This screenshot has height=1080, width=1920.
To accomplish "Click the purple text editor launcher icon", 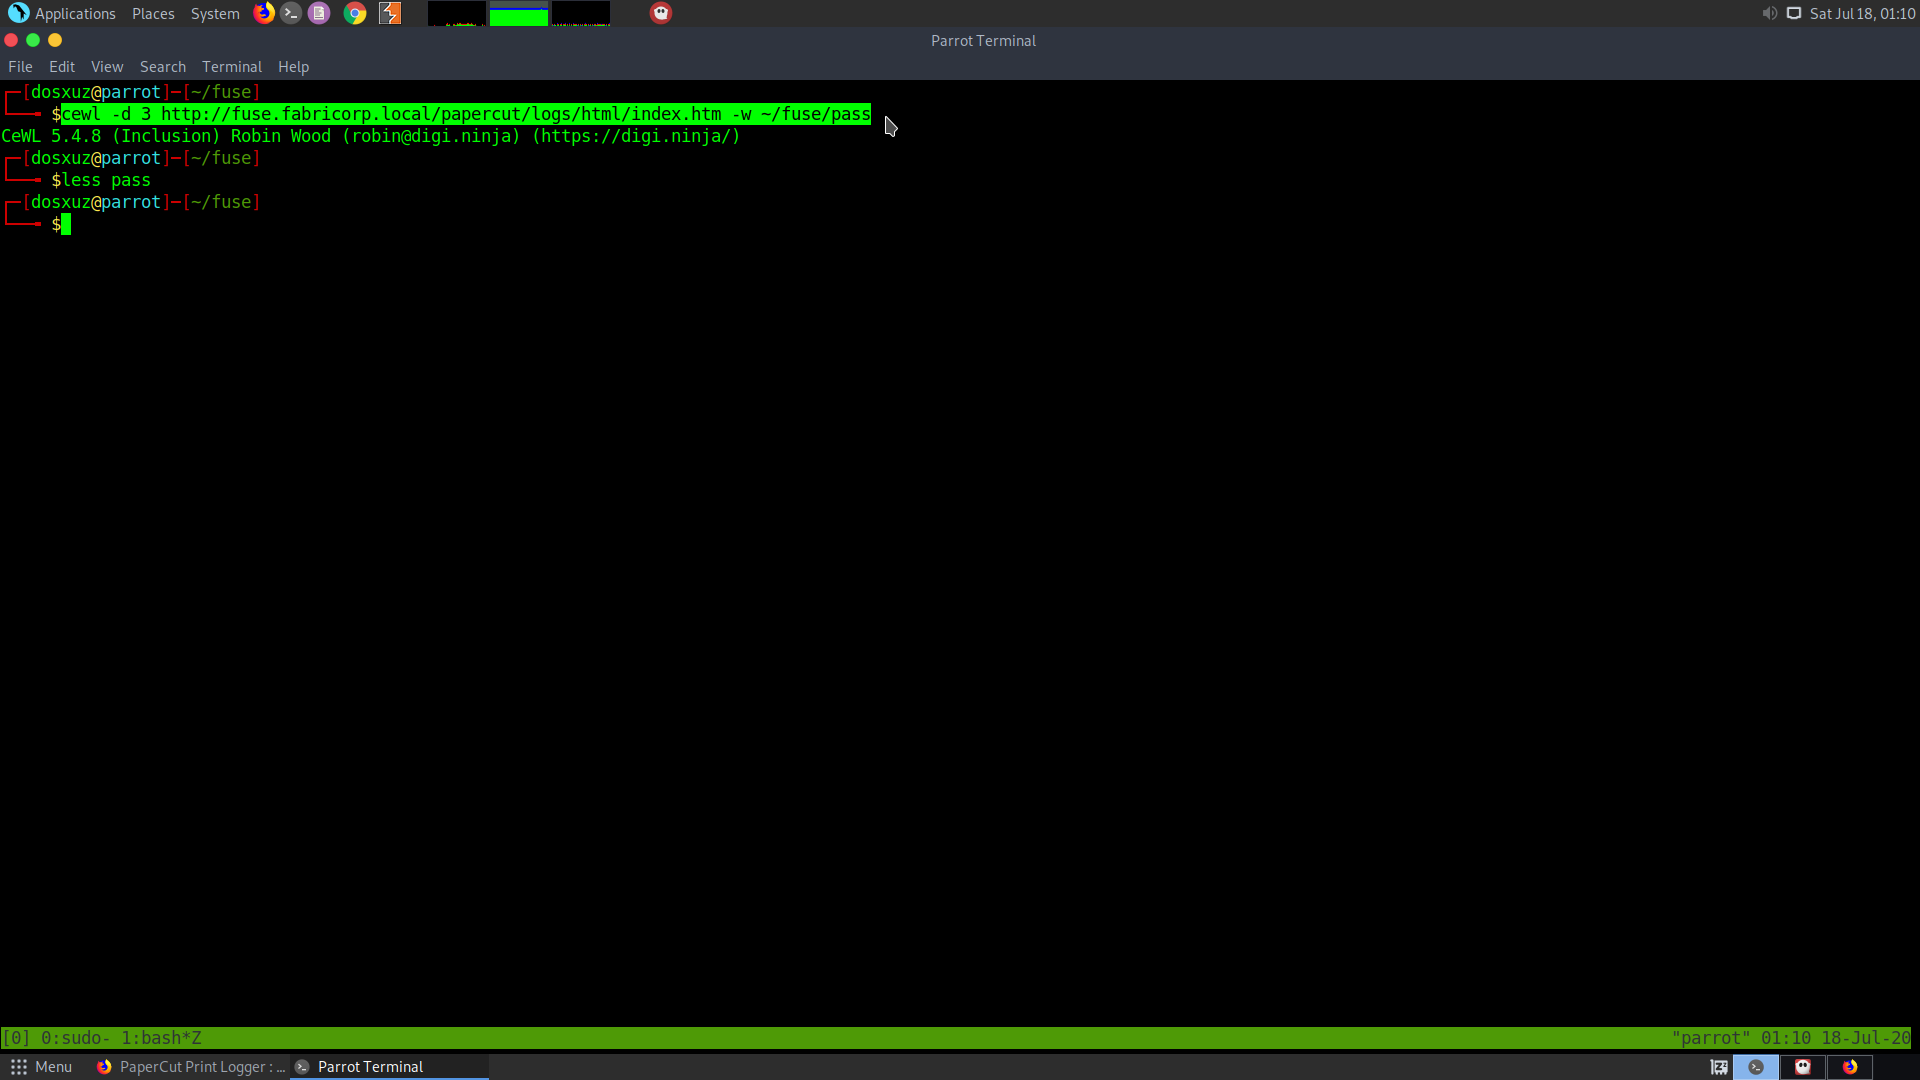I will [x=319, y=13].
